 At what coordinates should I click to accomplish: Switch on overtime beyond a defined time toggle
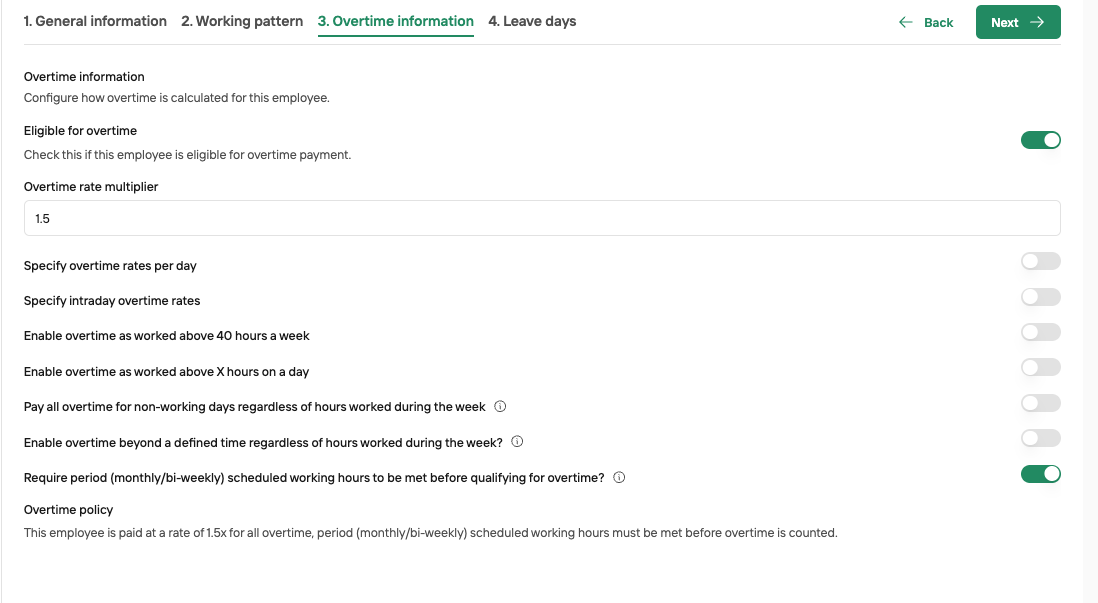pyautogui.click(x=1041, y=438)
